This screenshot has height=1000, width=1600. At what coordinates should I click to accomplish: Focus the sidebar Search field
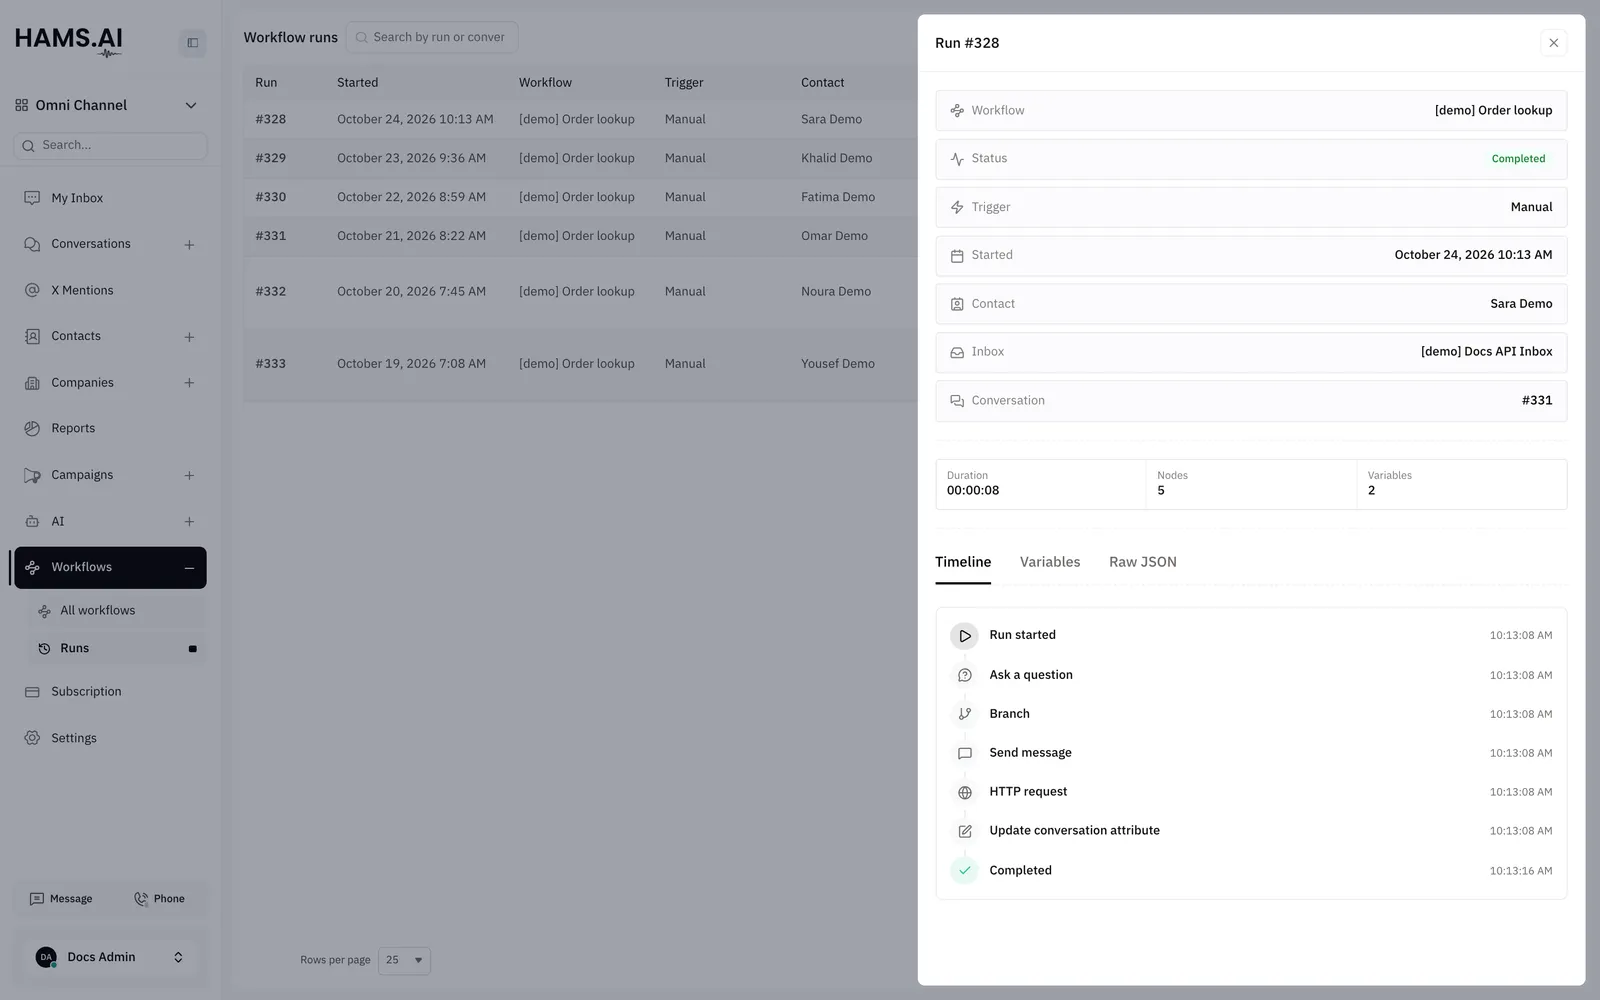tap(110, 145)
